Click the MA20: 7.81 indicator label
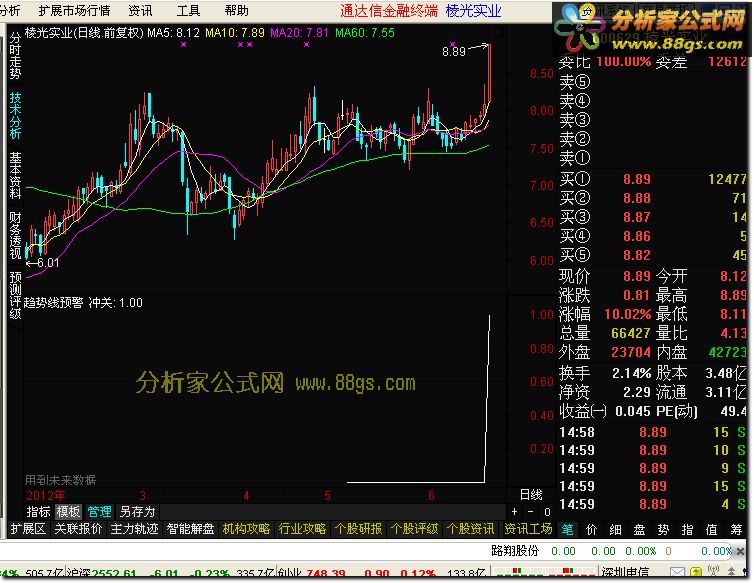 pos(299,33)
